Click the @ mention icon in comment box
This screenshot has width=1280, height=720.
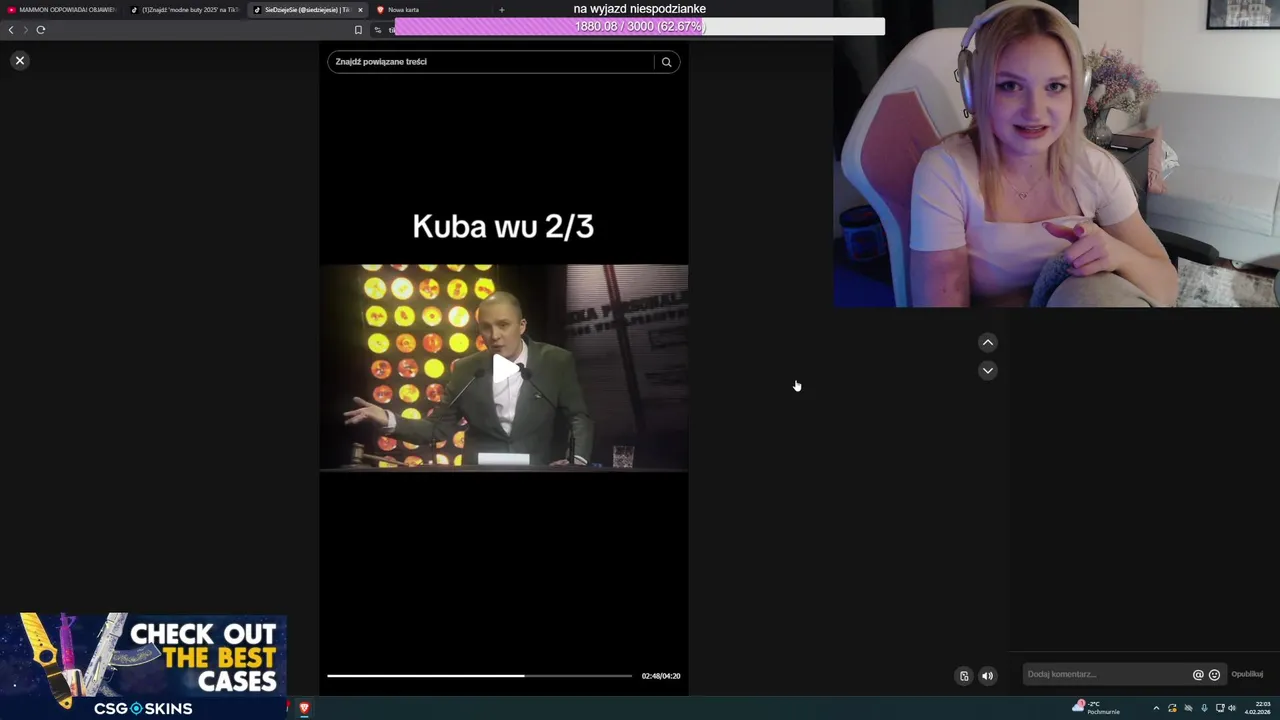click(x=1198, y=675)
